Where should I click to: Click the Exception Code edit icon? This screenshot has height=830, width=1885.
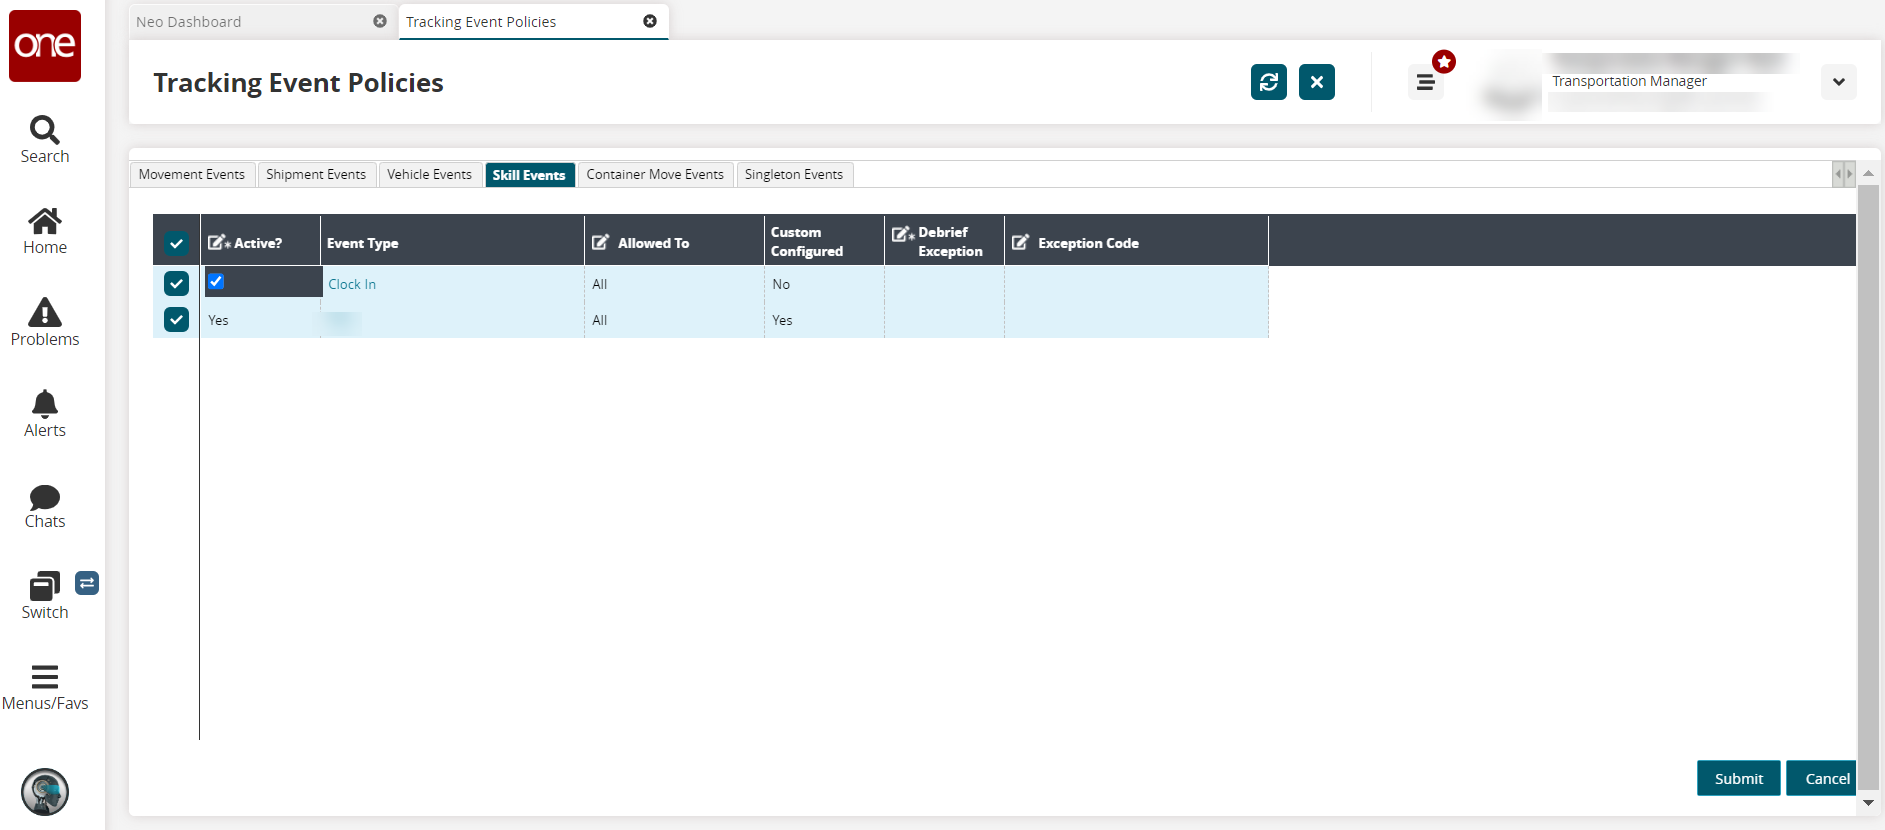(1021, 242)
